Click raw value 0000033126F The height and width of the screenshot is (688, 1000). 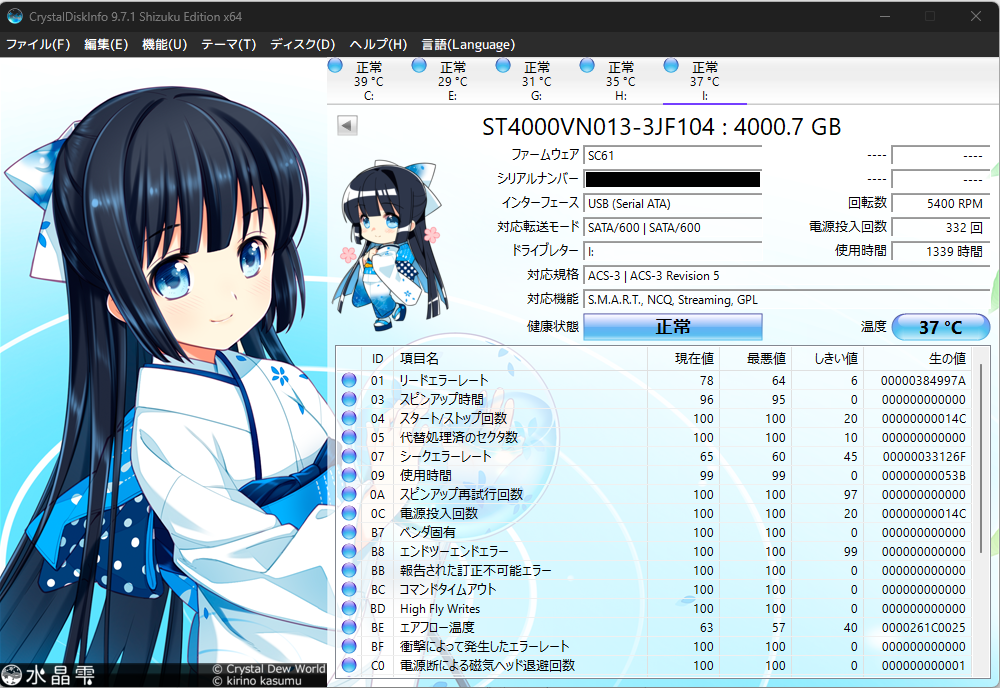tap(924, 457)
